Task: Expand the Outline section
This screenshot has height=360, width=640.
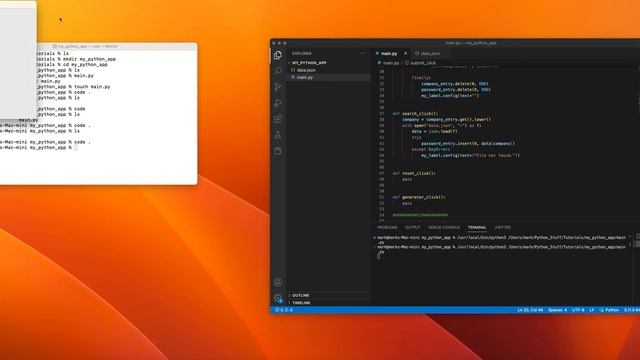Action: [x=300, y=295]
